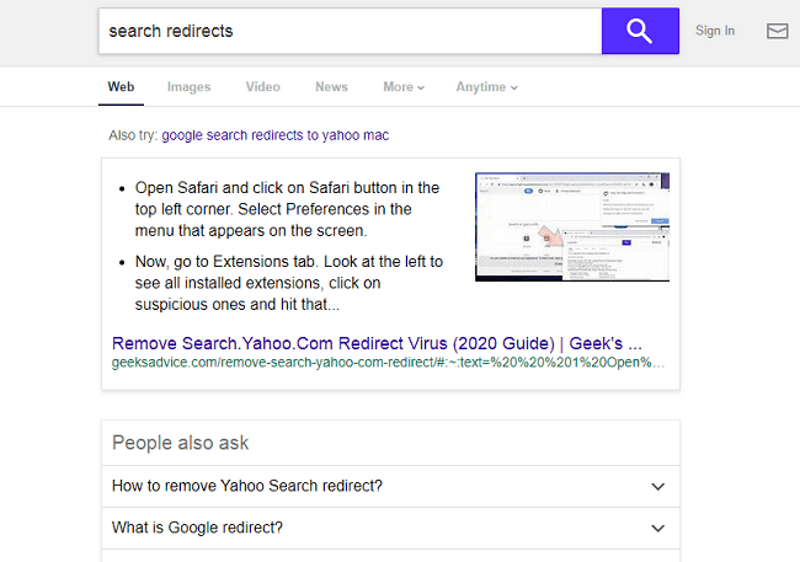Click chevron arrow next to Google redirect question
The image size is (800, 562).
tap(658, 528)
